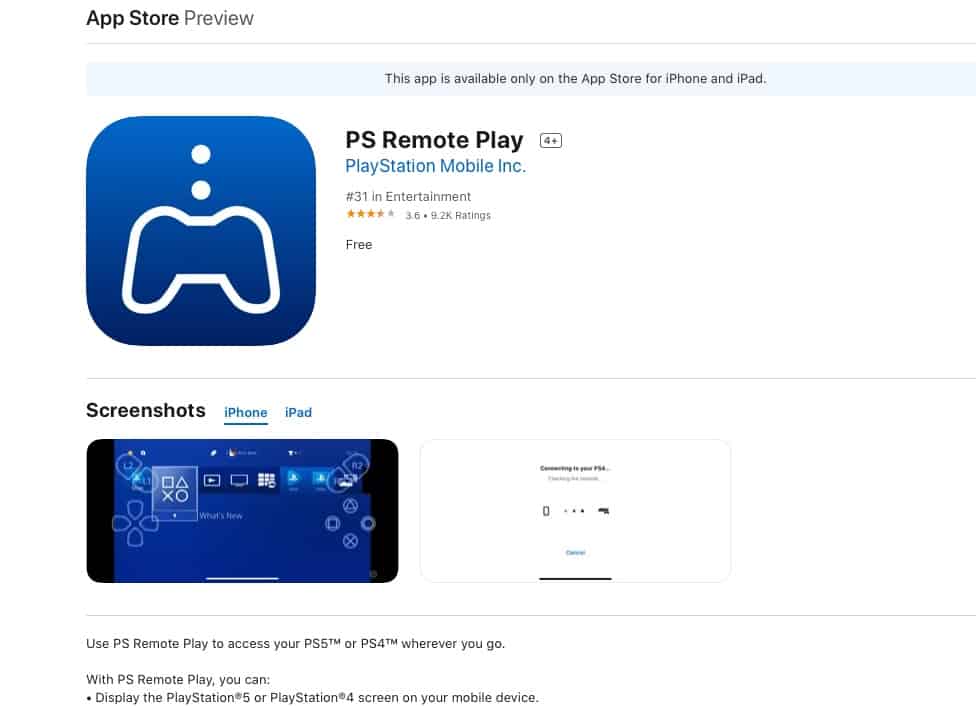Select the iPhone screenshots tab
The height and width of the screenshot is (706, 976).
click(245, 412)
